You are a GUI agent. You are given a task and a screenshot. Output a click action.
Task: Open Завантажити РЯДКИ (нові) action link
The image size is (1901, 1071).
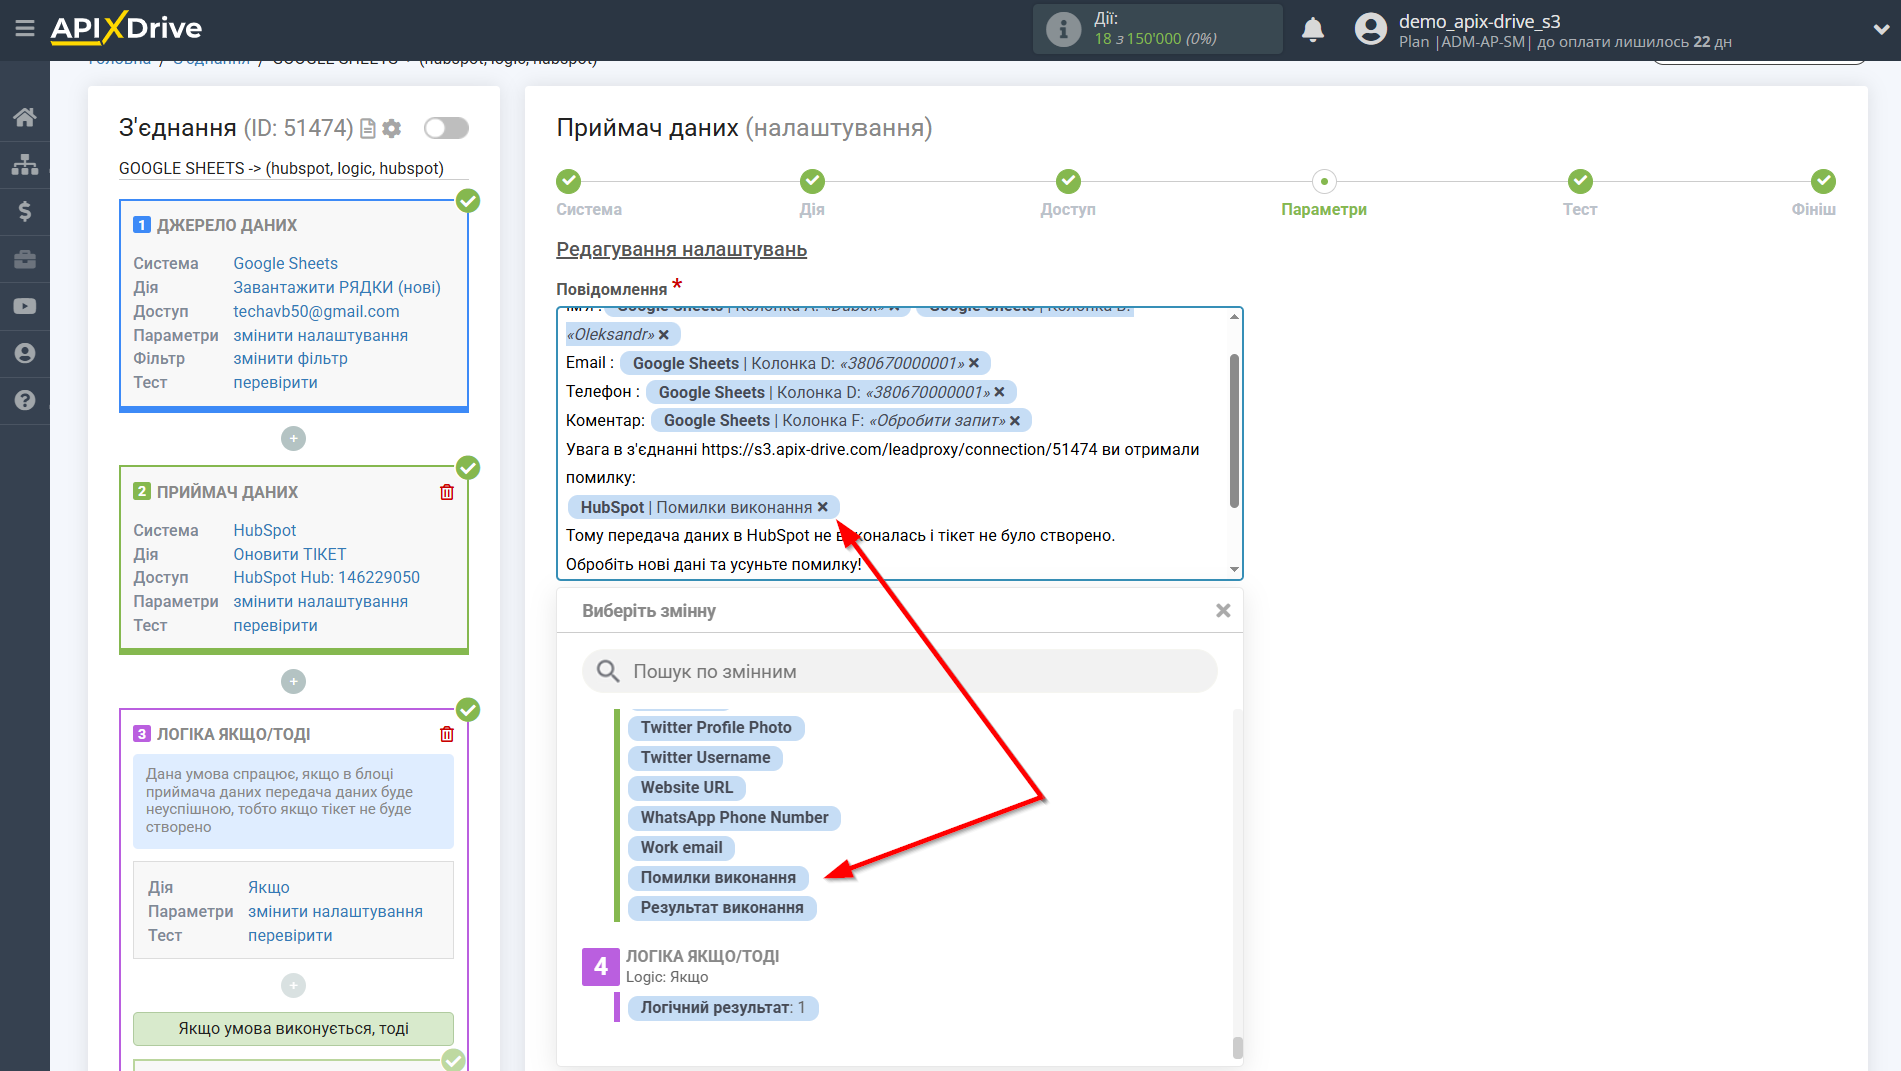[x=337, y=287]
